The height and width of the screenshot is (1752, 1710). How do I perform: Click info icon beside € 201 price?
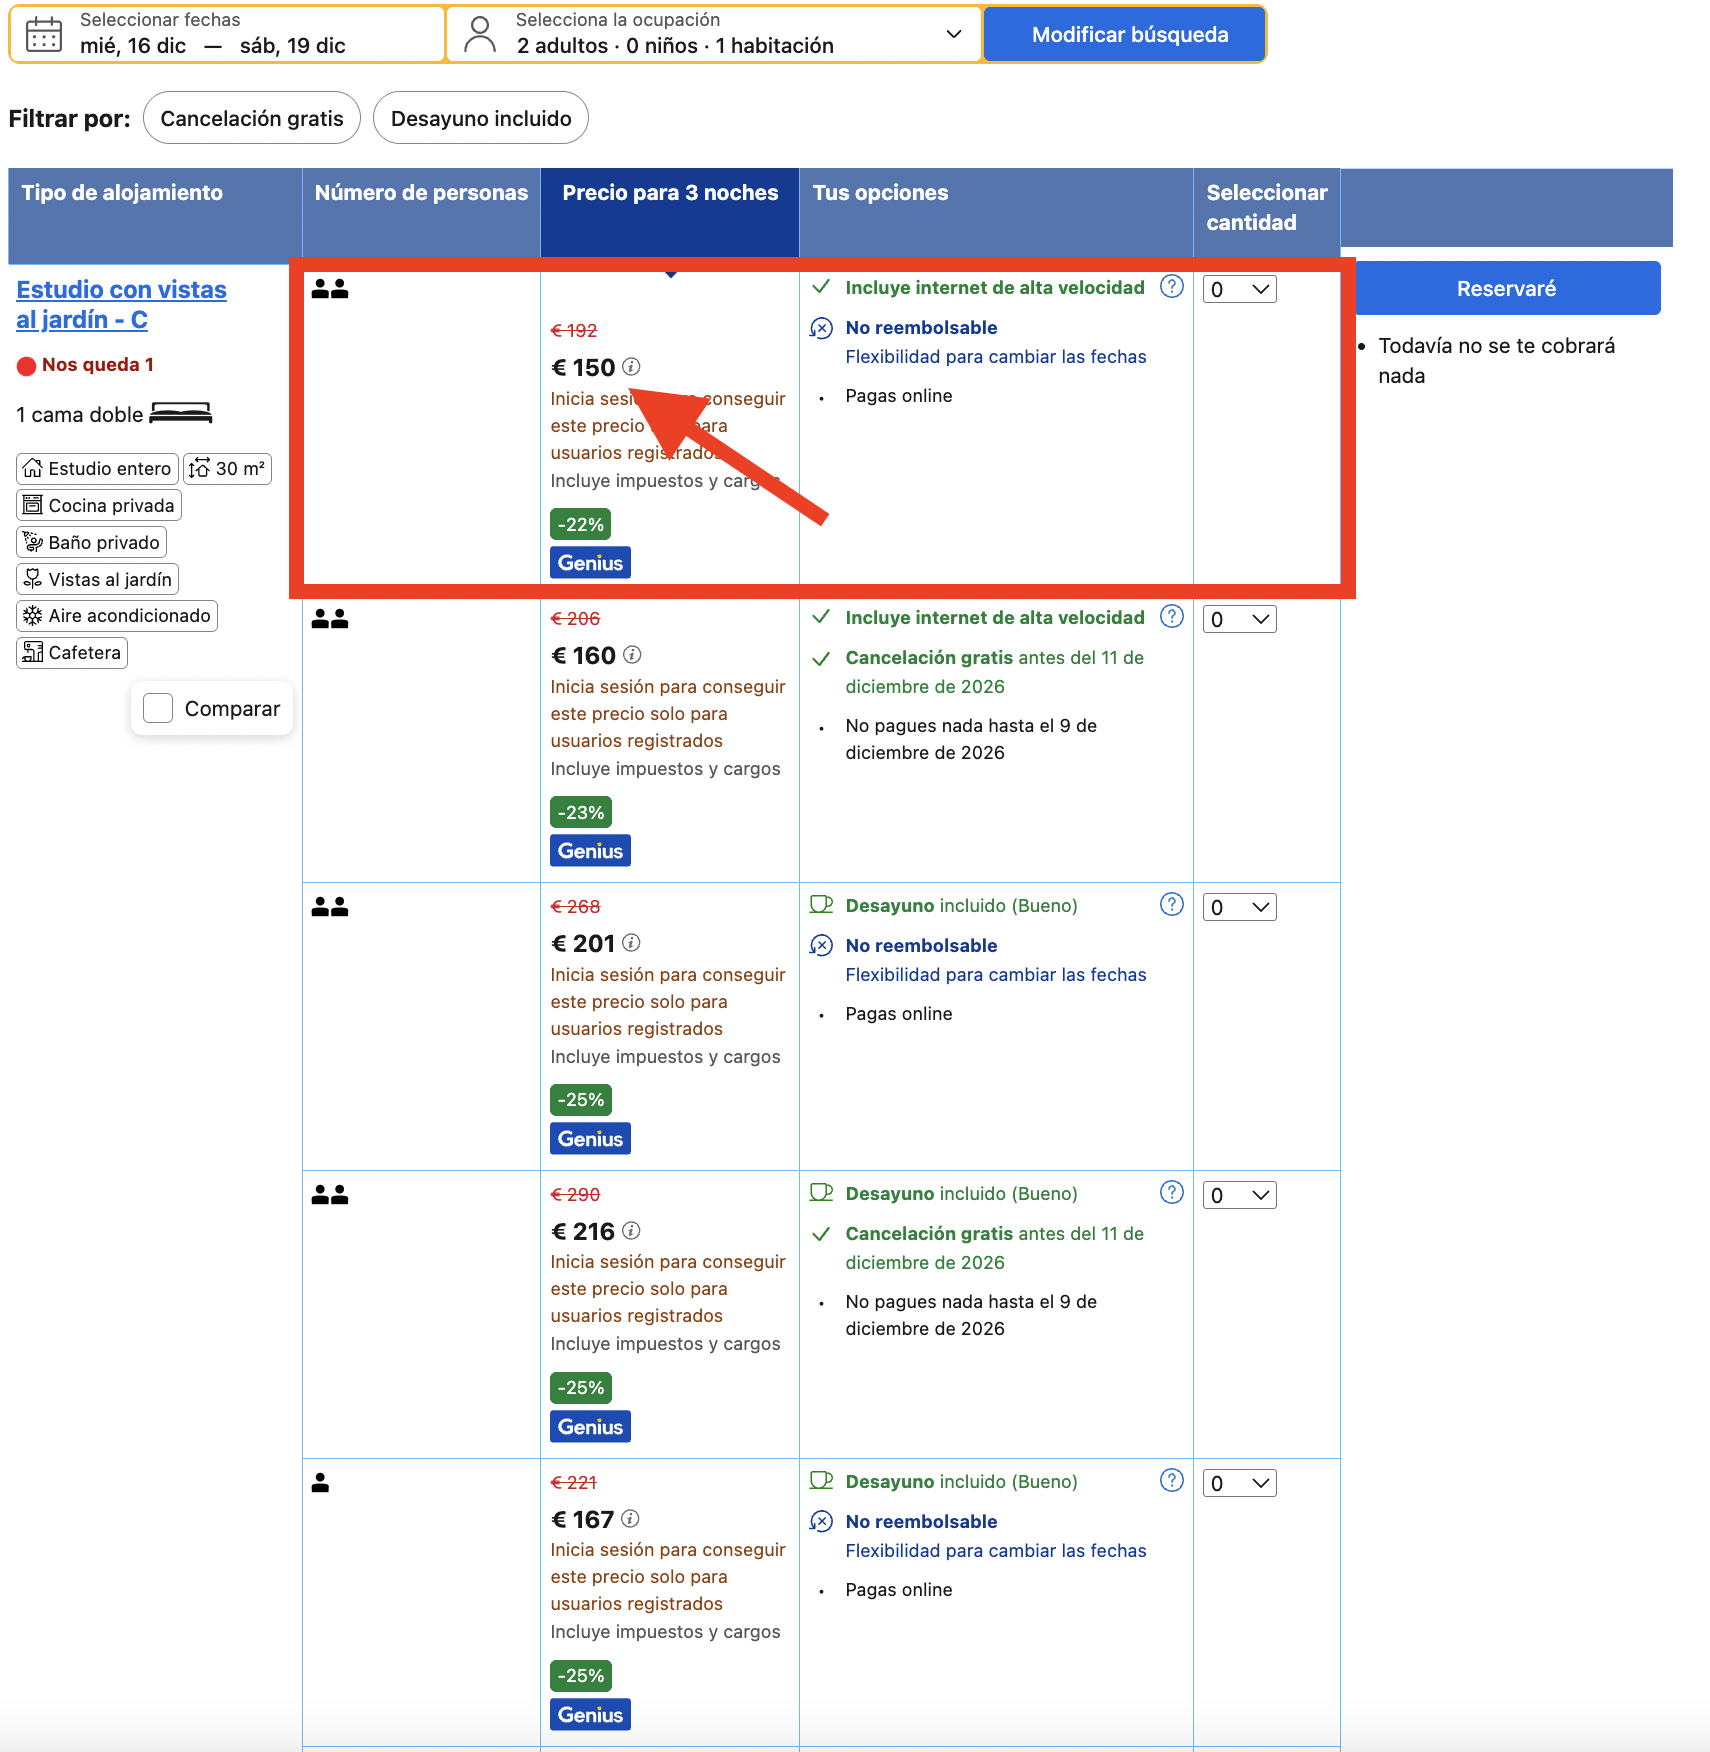coord(631,943)
